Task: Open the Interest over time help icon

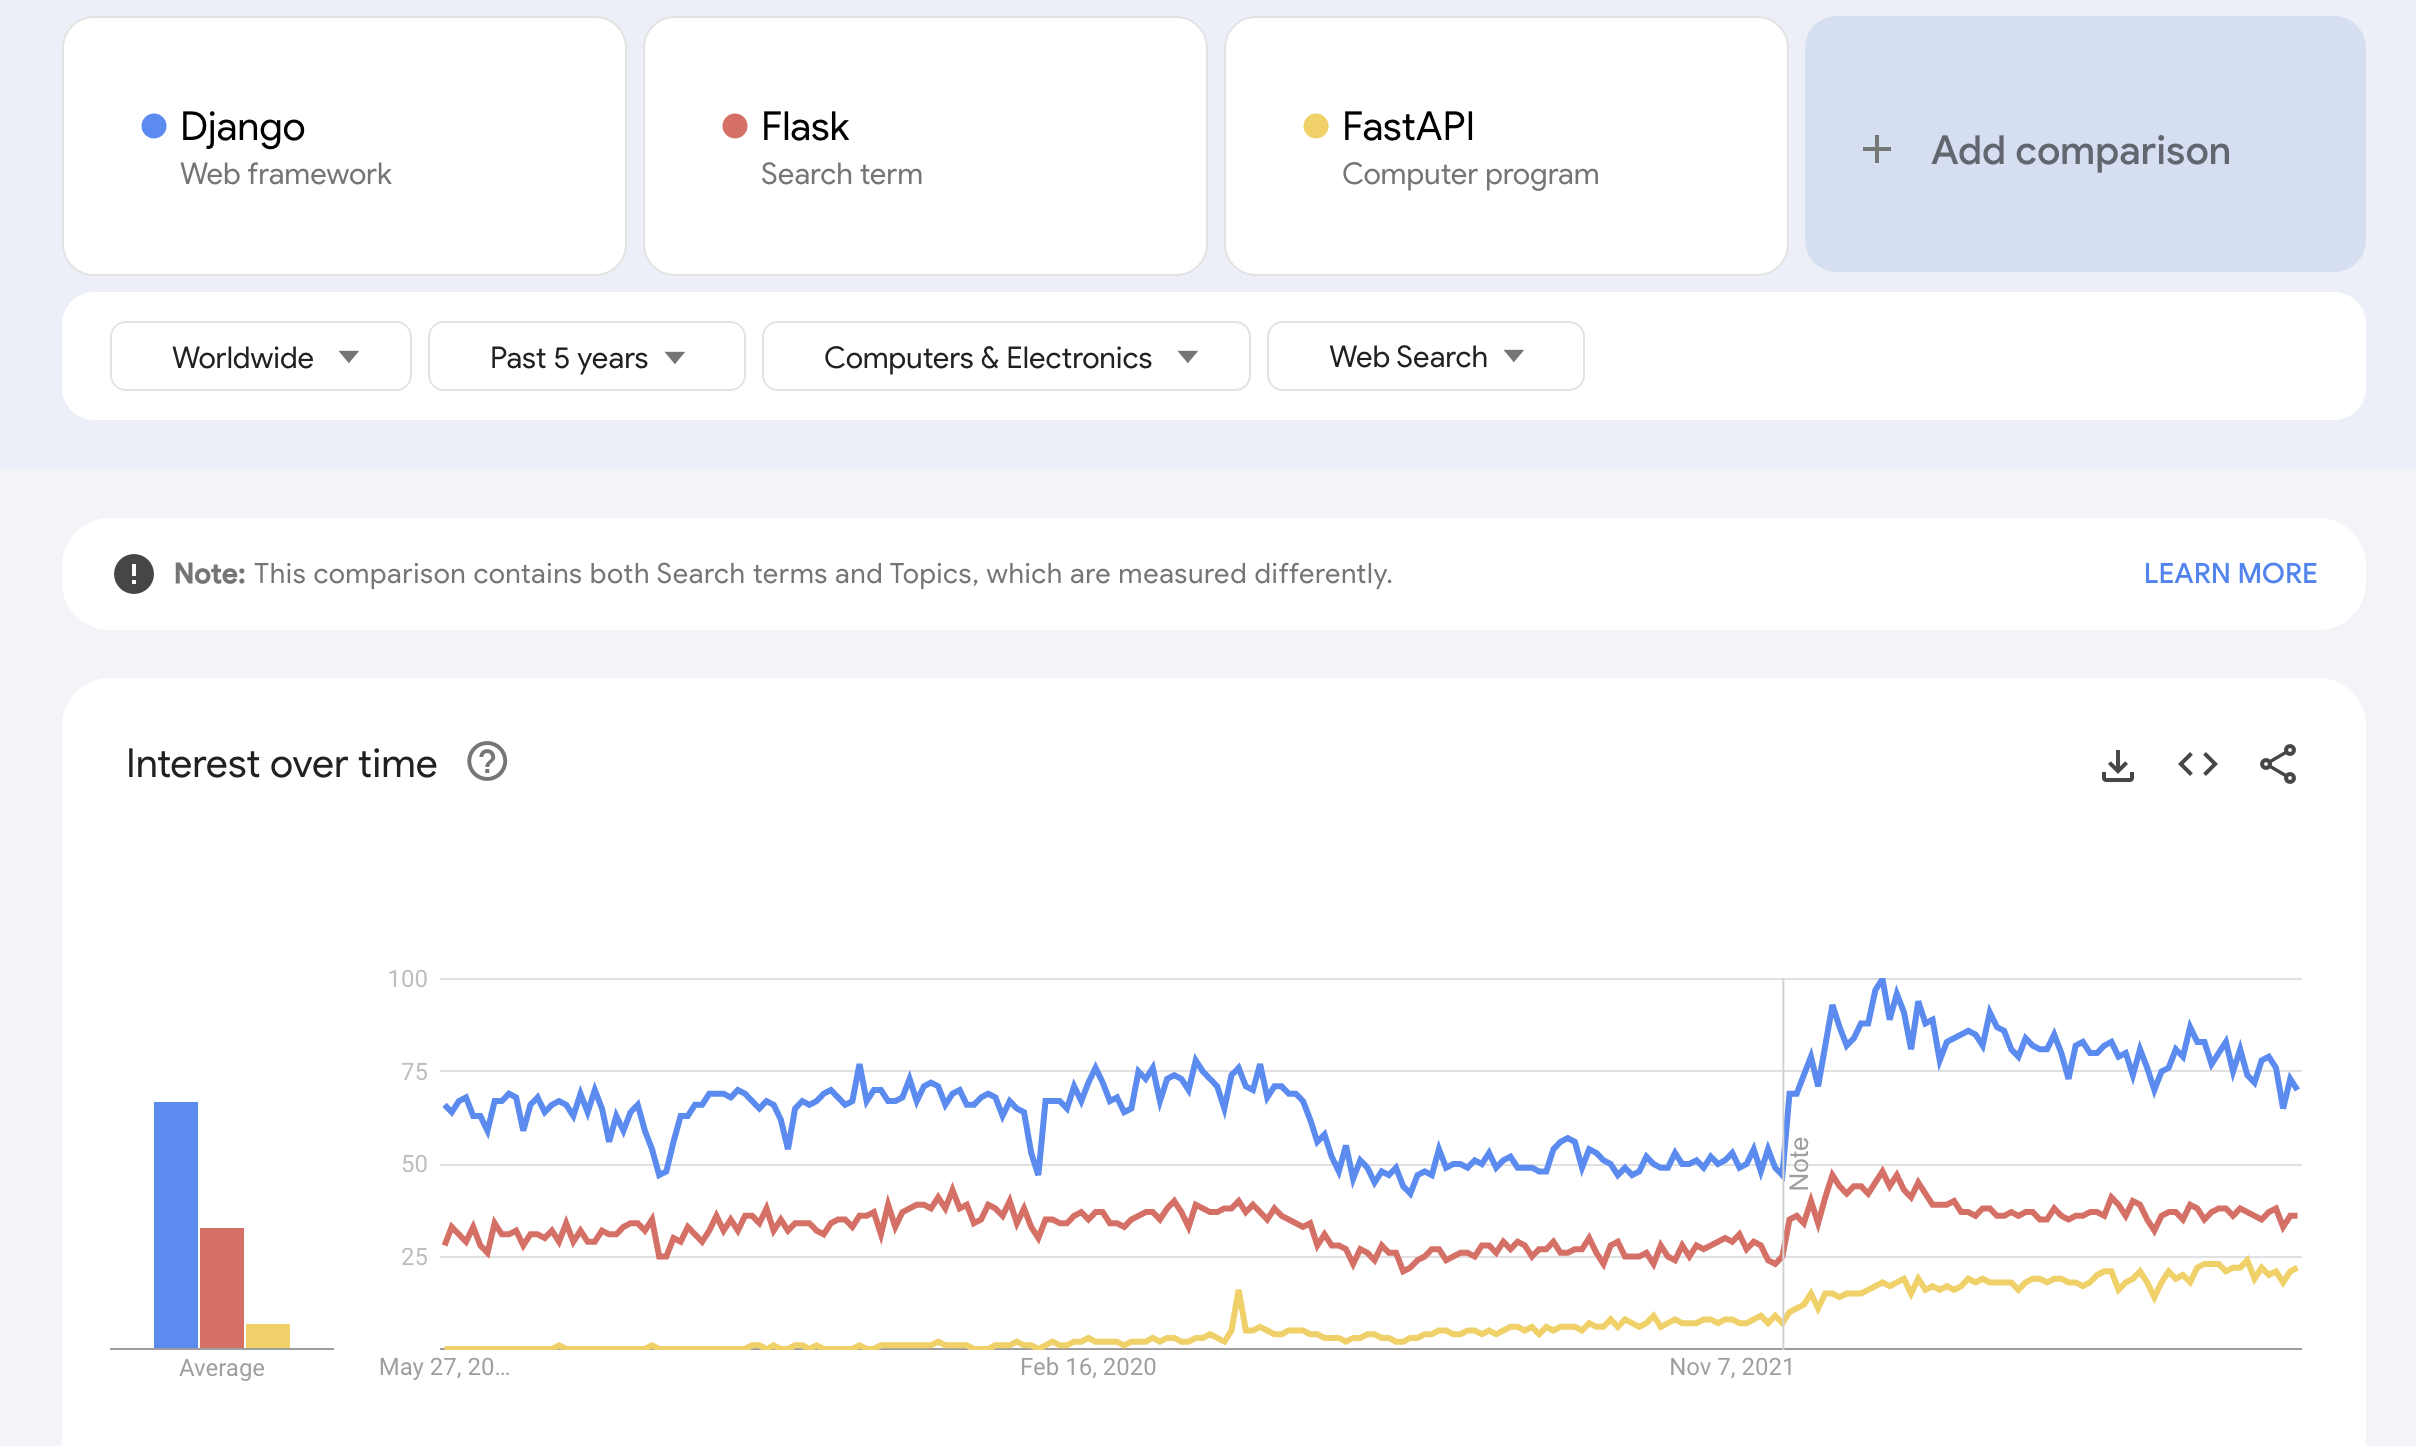Action: (487, 762)
